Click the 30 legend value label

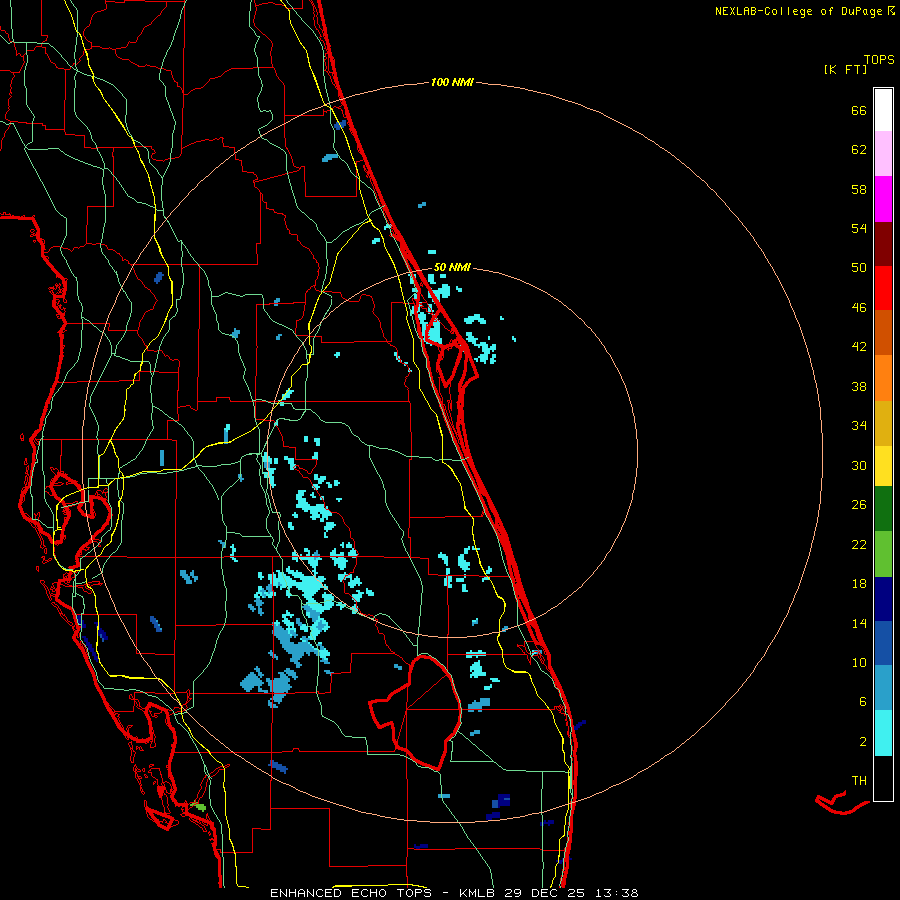[859, 465]
